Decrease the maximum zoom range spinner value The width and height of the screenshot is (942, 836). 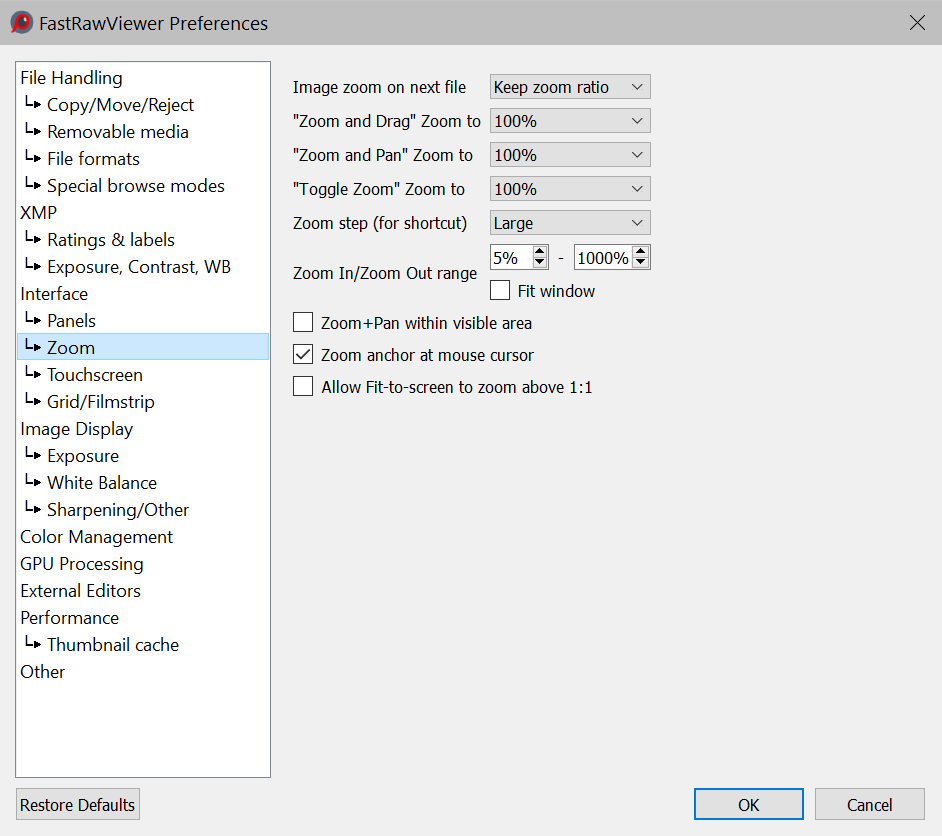(x=641, y=264)
